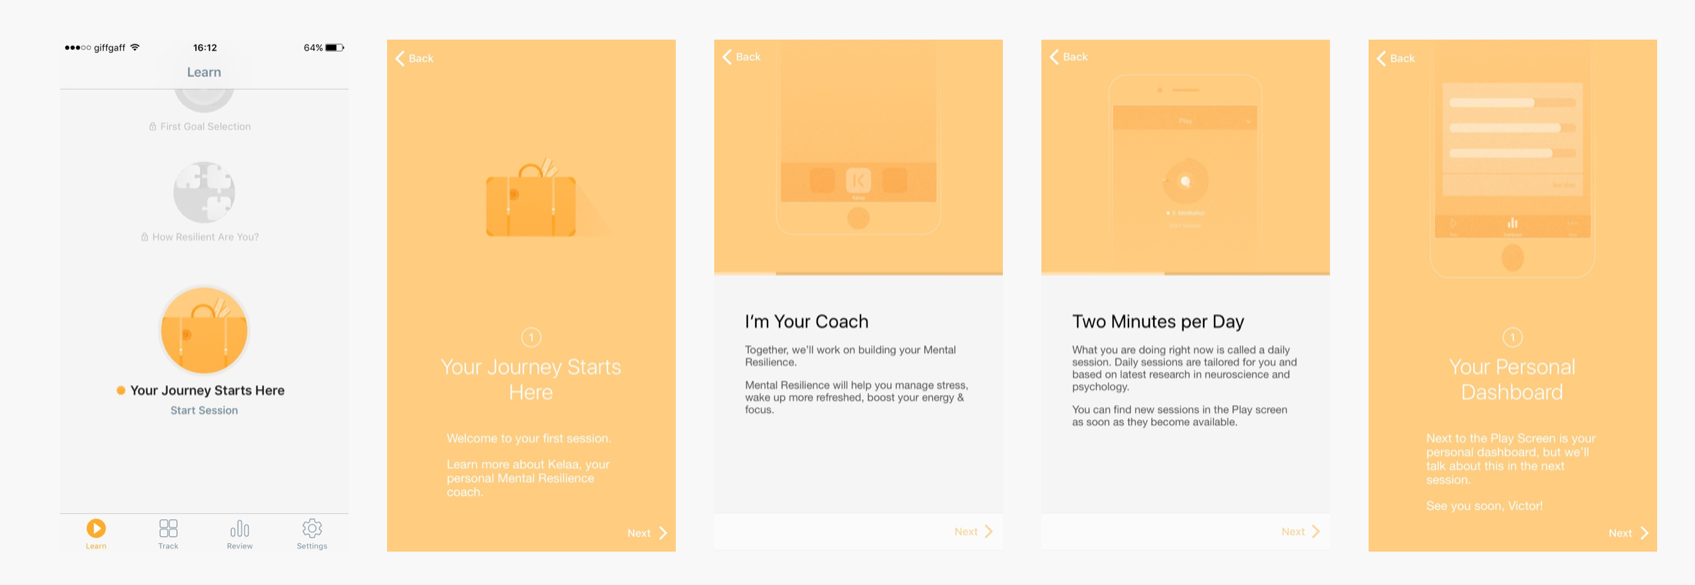Tap the Start Session link
Screen dimensions: 1695x585
click(x=204, y=410)
